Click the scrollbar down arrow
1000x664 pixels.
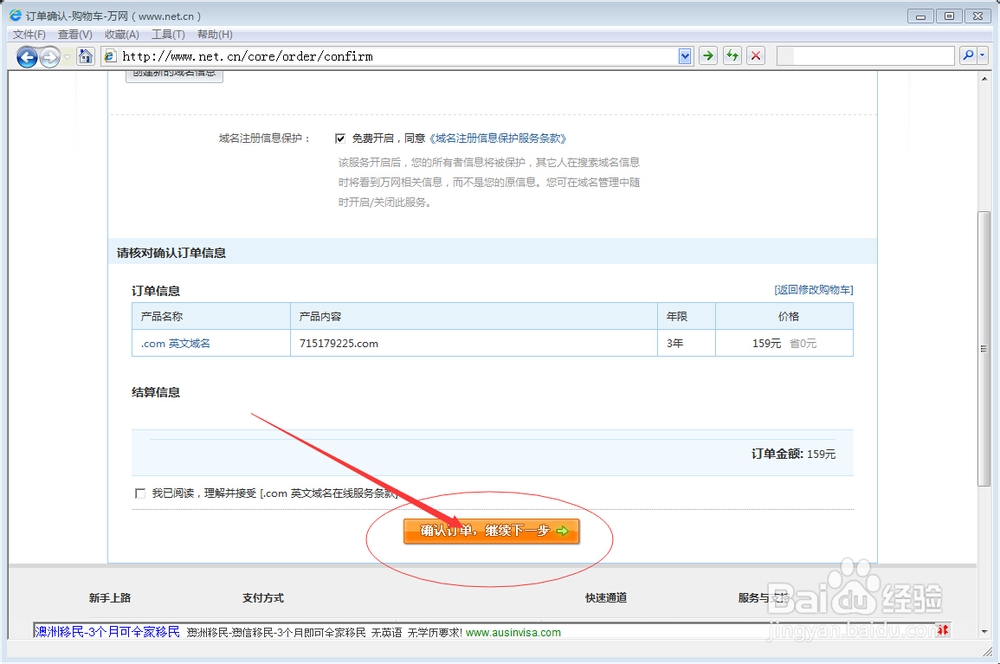click(984, 631)
